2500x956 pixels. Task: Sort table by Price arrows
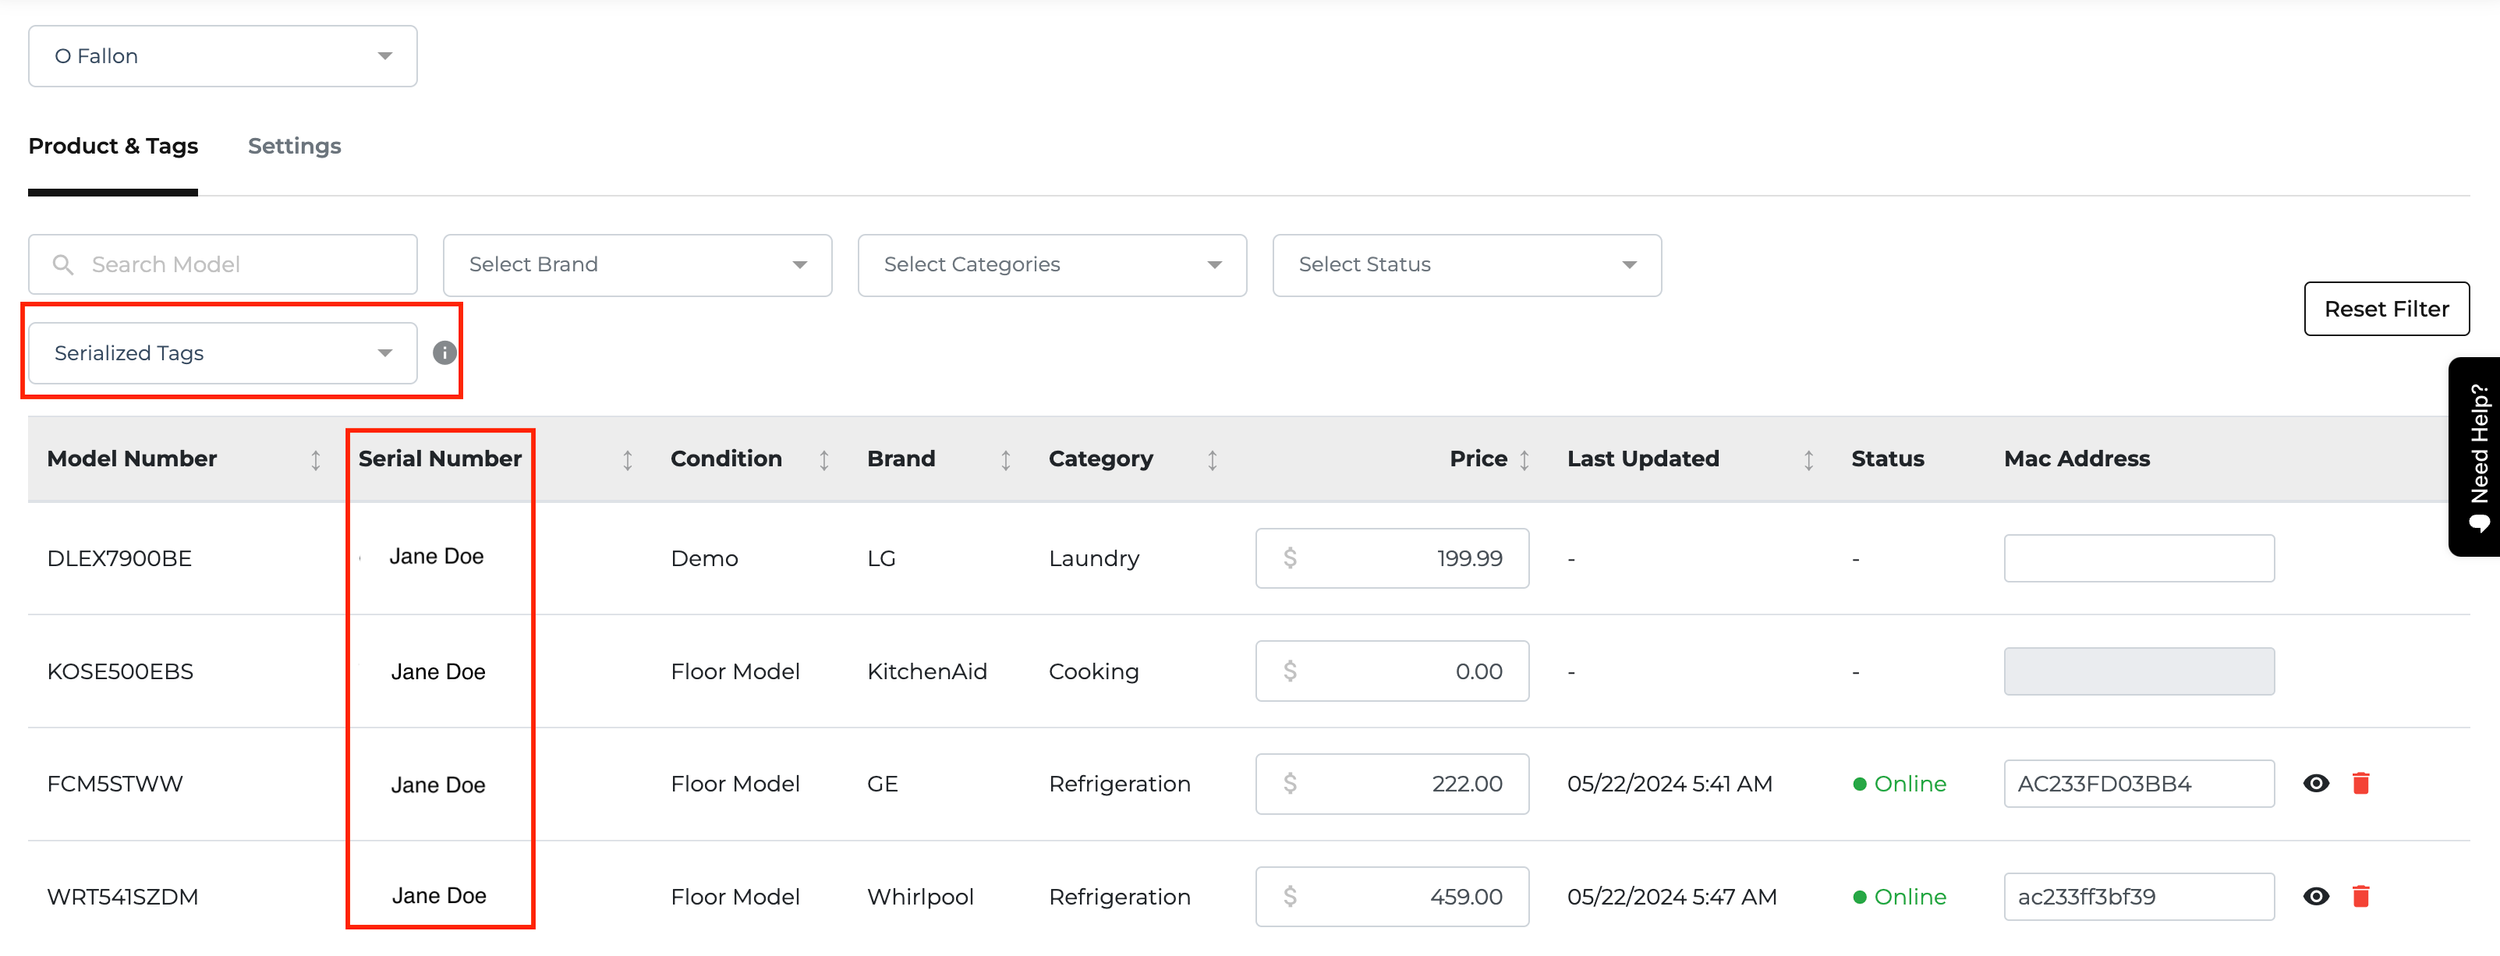pyautogui.click(x=1524, y=460)
